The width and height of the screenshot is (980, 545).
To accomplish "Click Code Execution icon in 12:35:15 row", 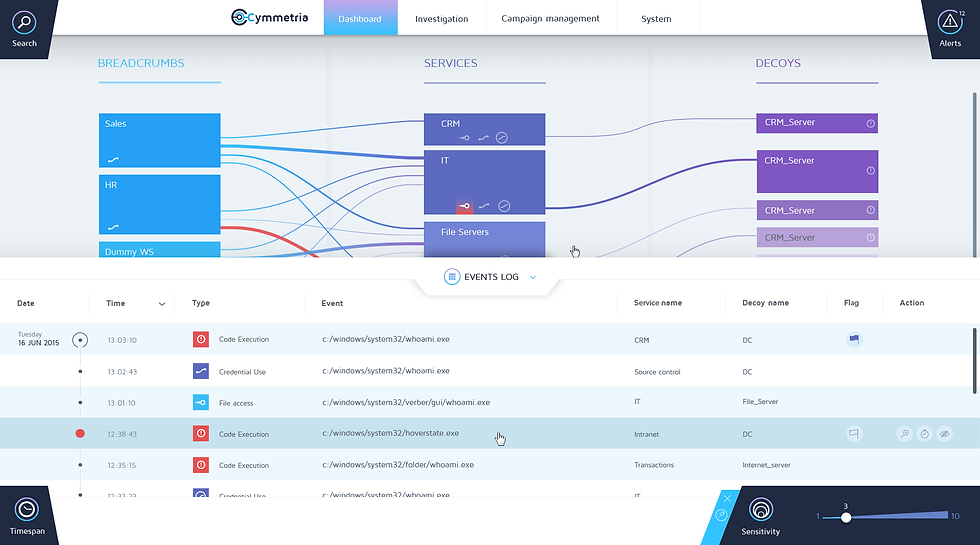I will click(x=201, y=464).
